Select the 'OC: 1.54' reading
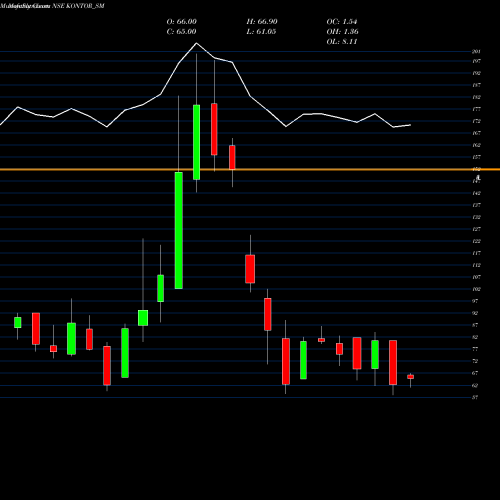This screenshot has width=500, height=500. [342, 21]
